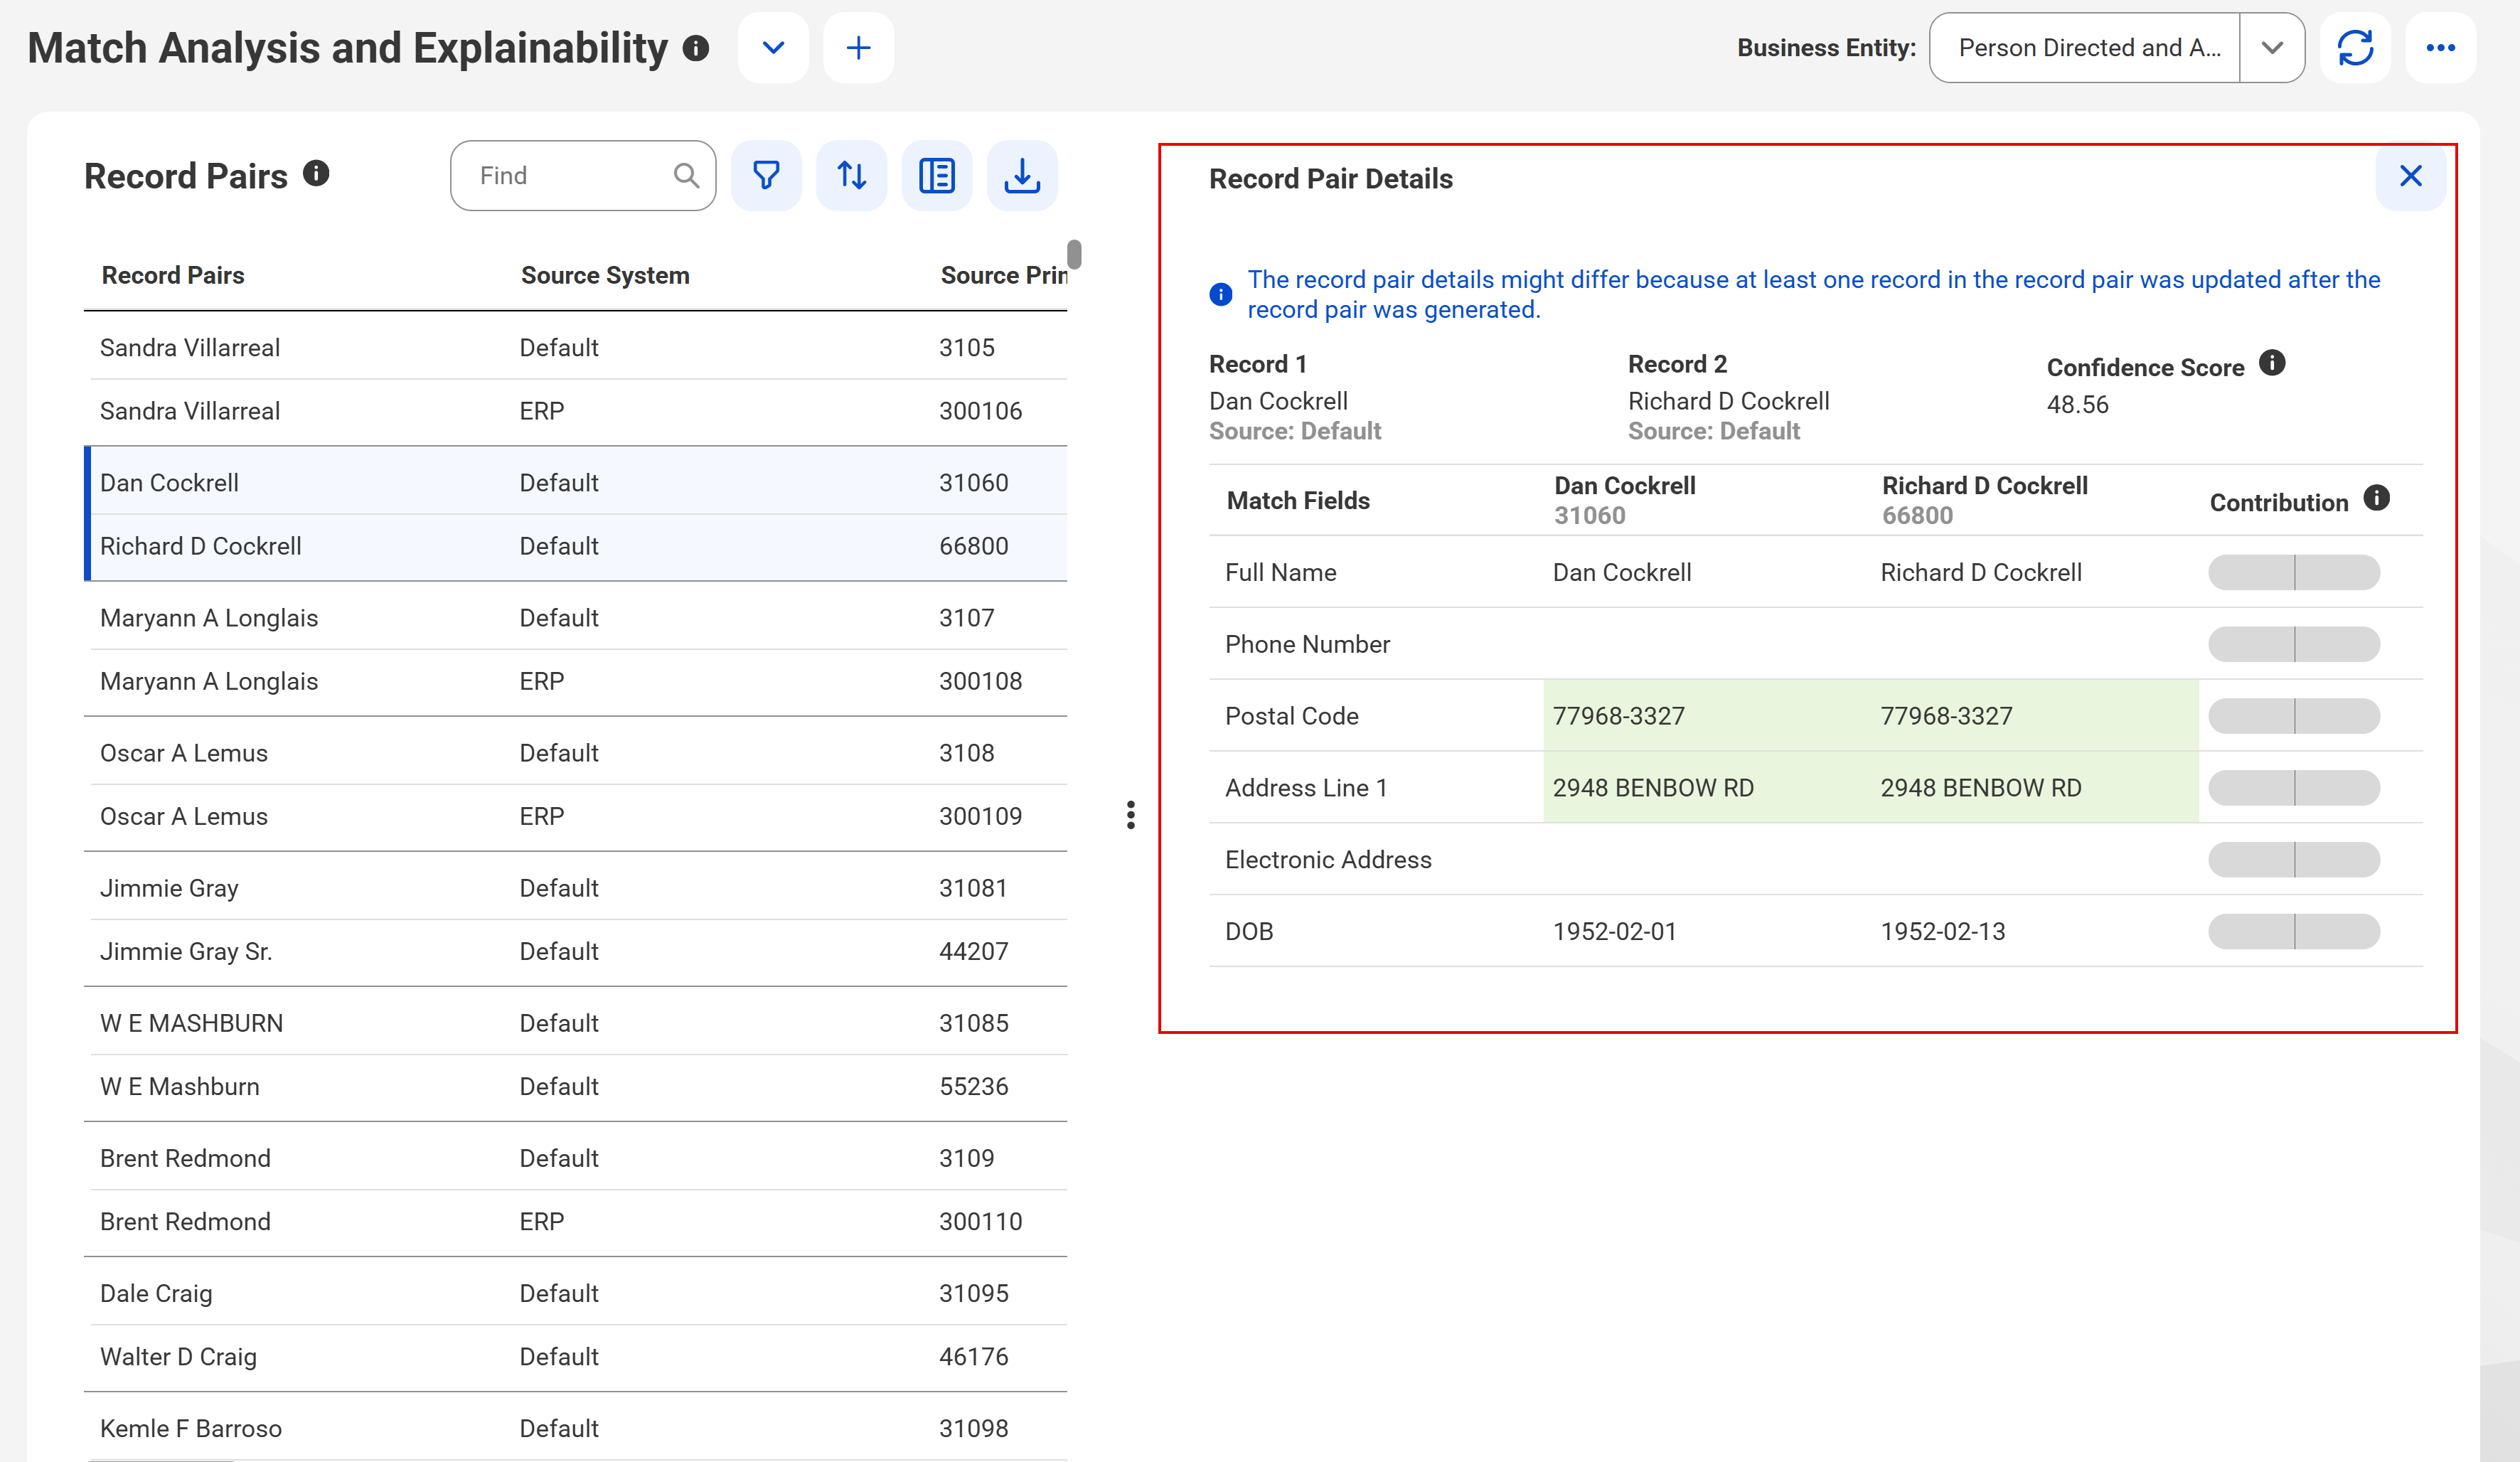Click the info icon next to Record Pairs heading

click(x=316, y=174)
